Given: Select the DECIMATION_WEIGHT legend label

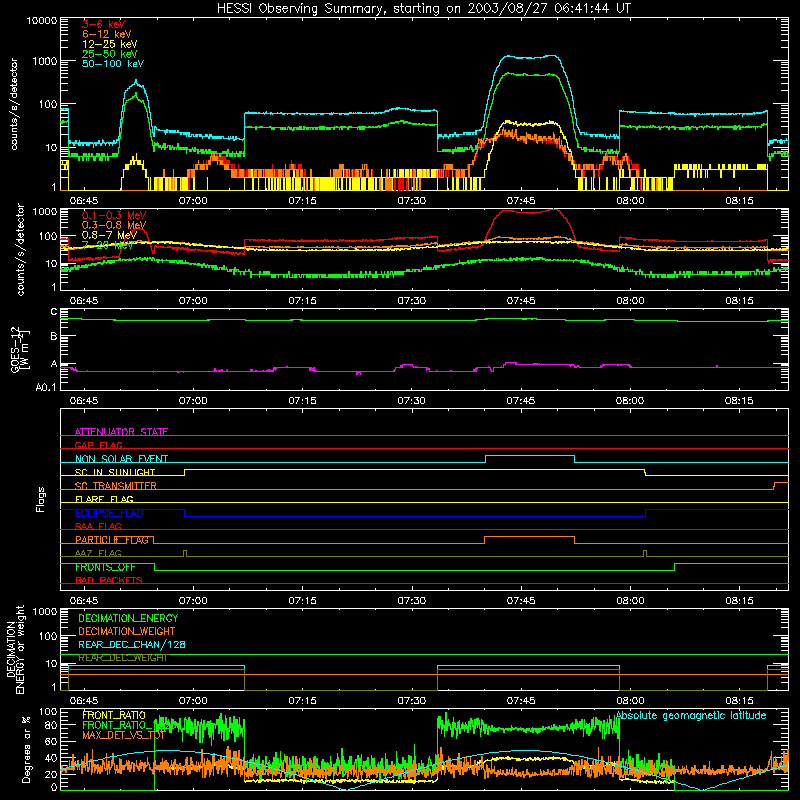Looking at the screenshot, I should coord(127,631).
